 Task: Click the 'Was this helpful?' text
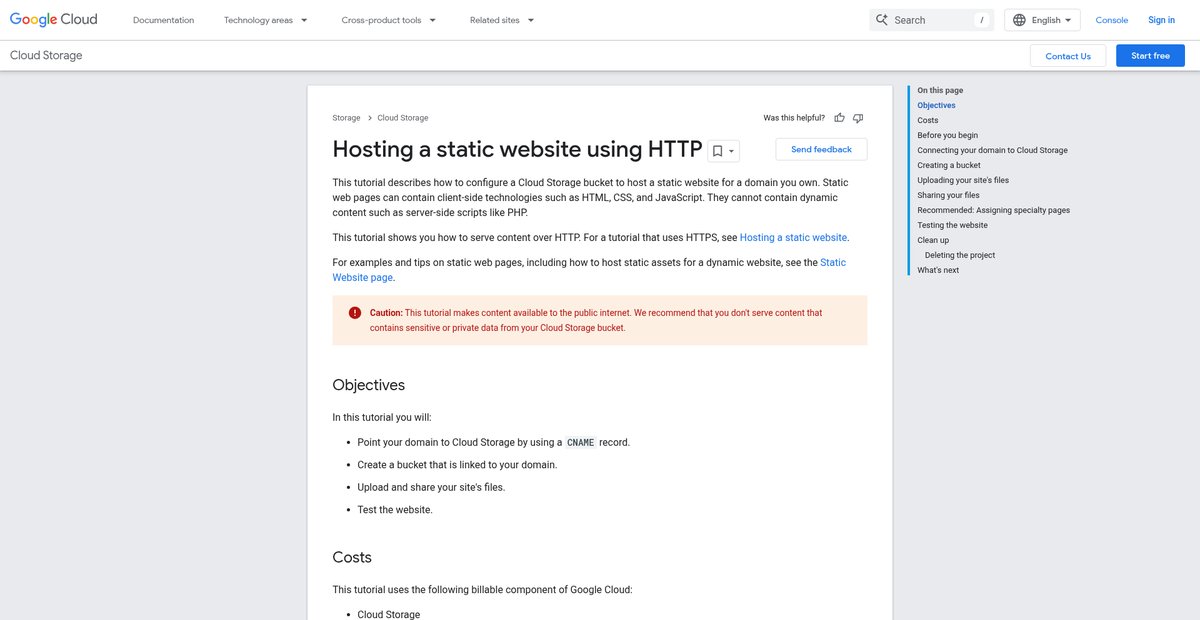(x=794, y=118)
